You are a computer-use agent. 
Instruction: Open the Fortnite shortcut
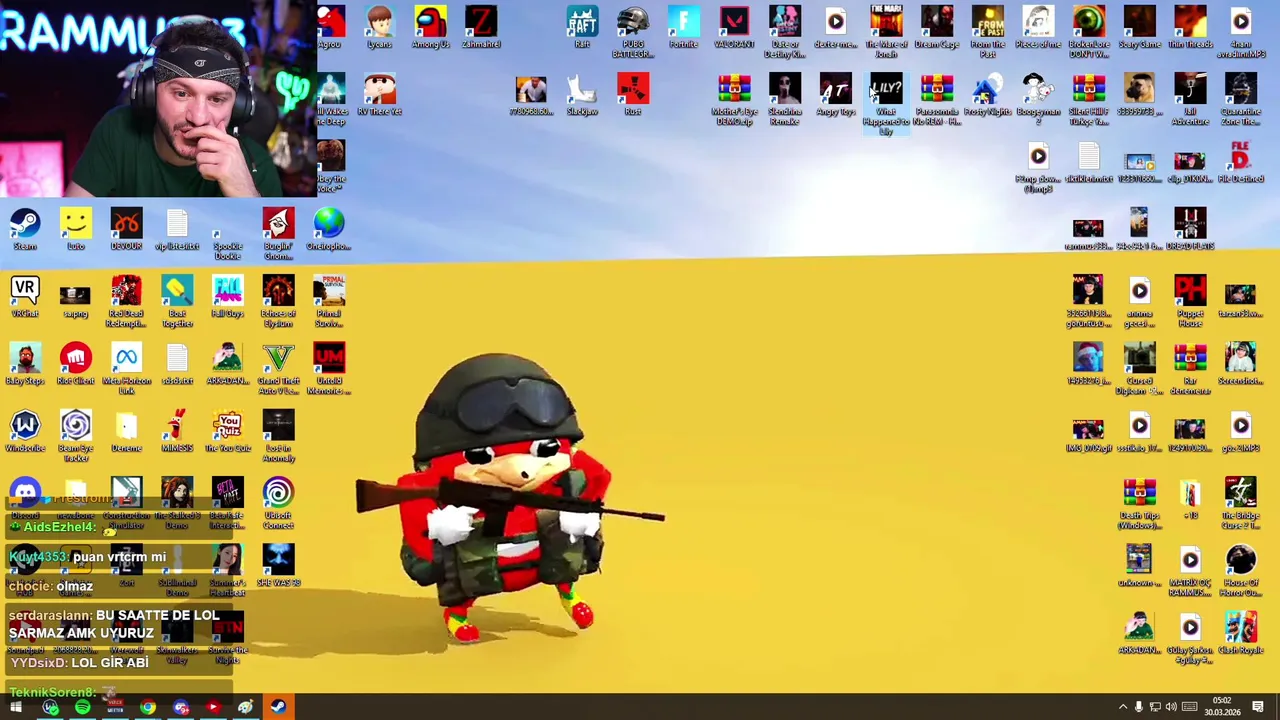684,27
